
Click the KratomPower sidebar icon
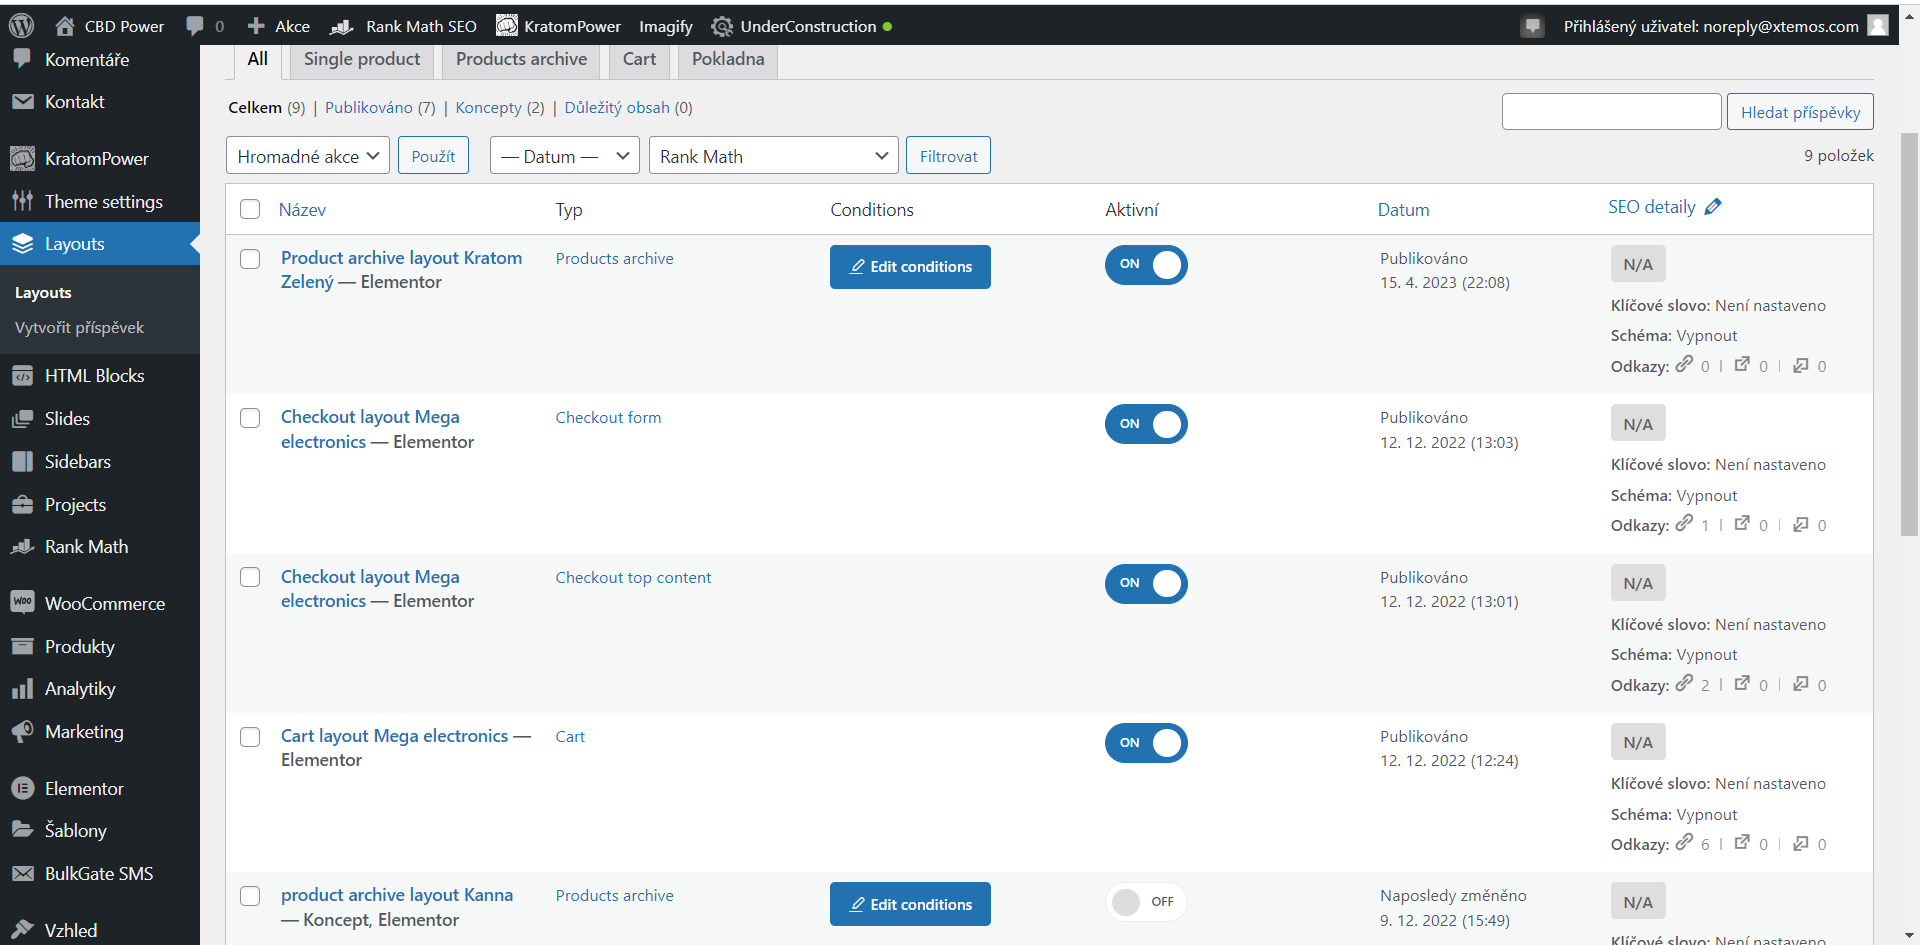(22, 158)
